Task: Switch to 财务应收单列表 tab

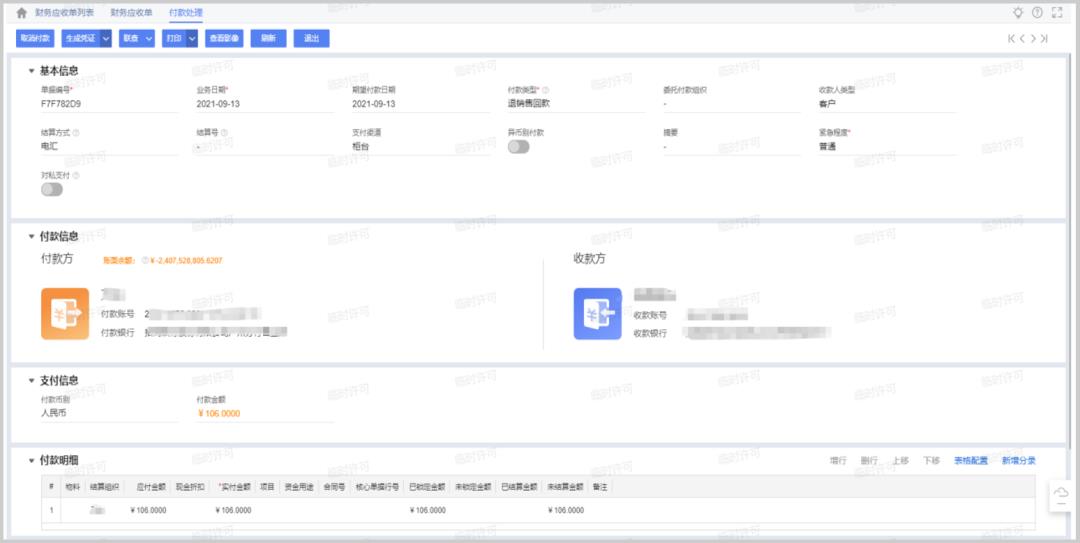Action: (x=64, y=13)
